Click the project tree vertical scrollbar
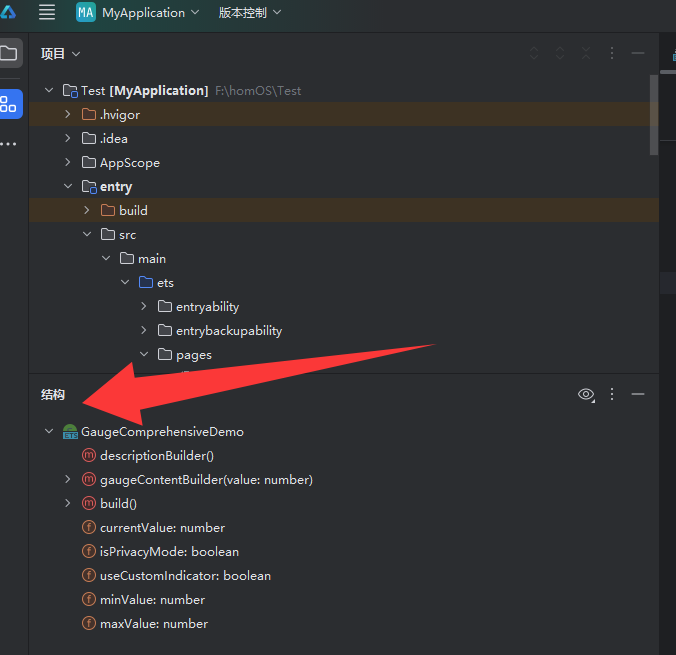 654,115
